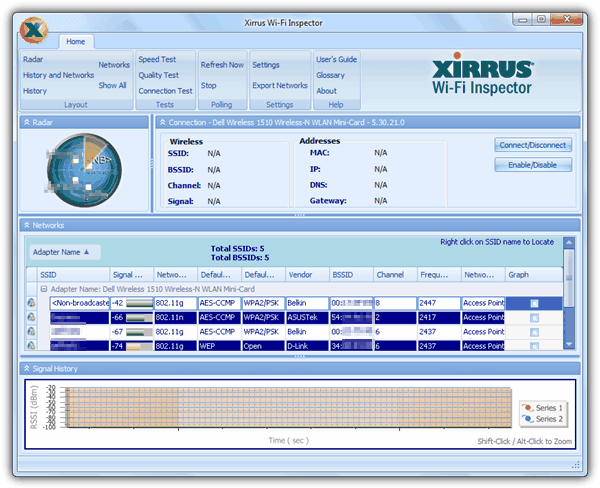Click the network icon beside the ASUSTek row
600x488 pixels.
(x=31, y=317)
